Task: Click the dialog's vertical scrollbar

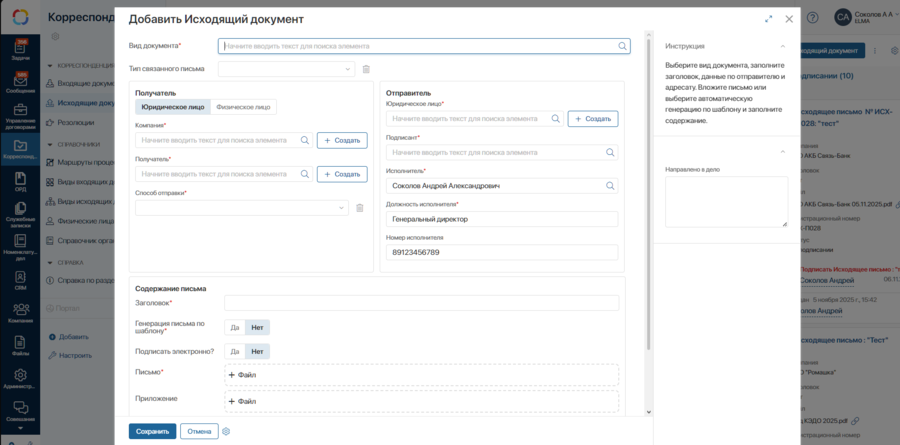Action: click(648, 200)
